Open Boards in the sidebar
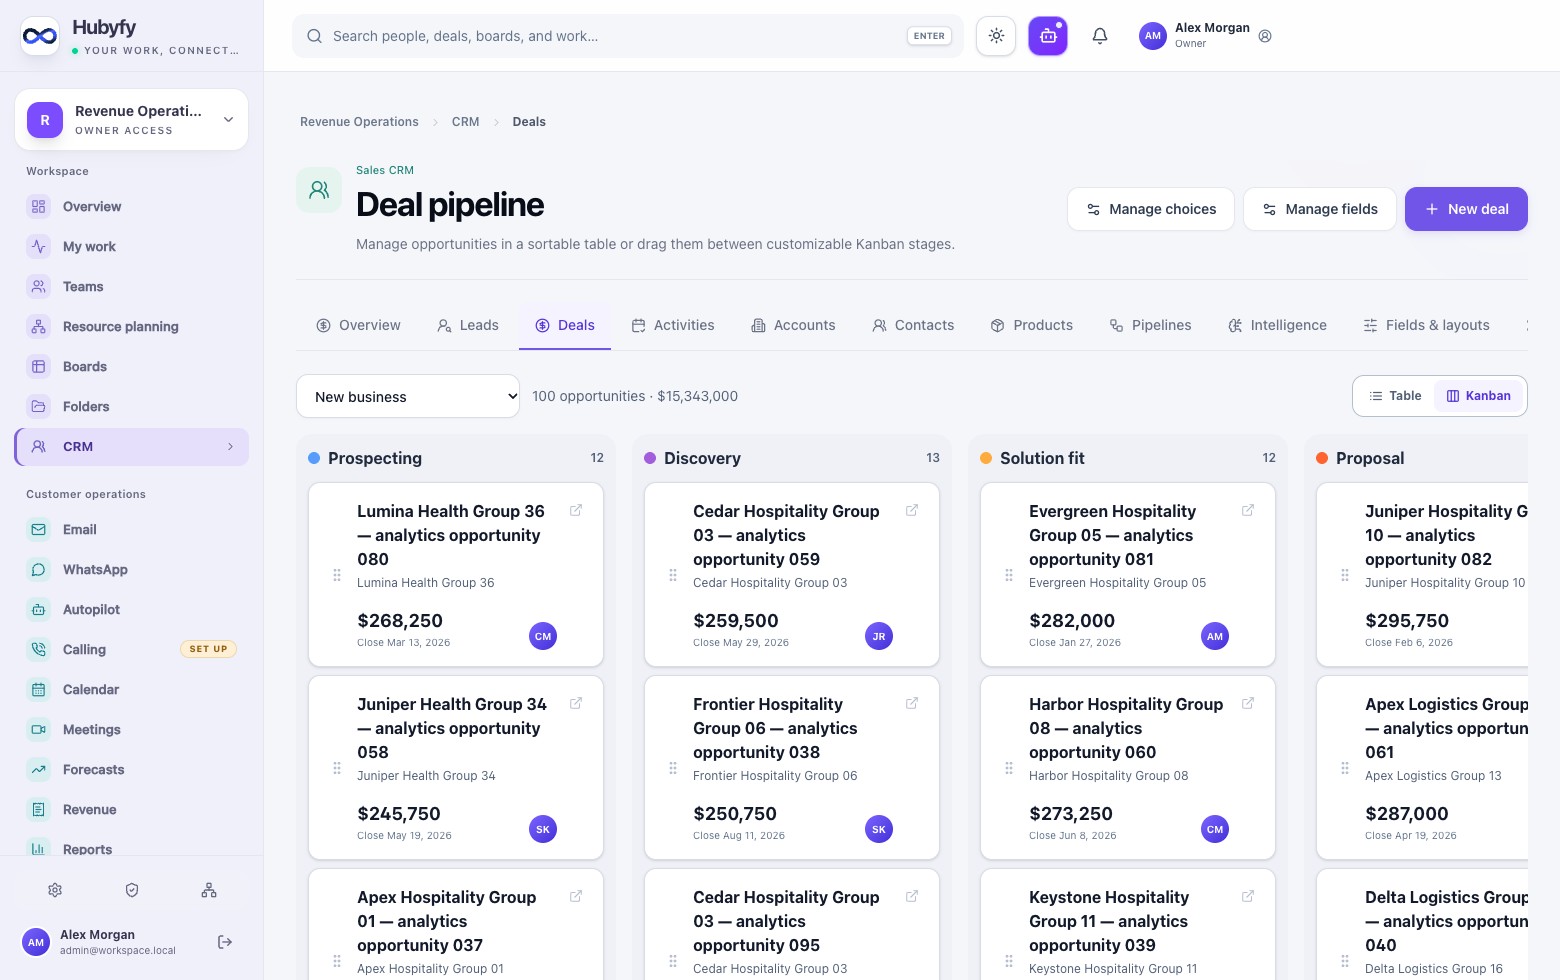This screenshot has width=1560, height=980. coord(132,367)
